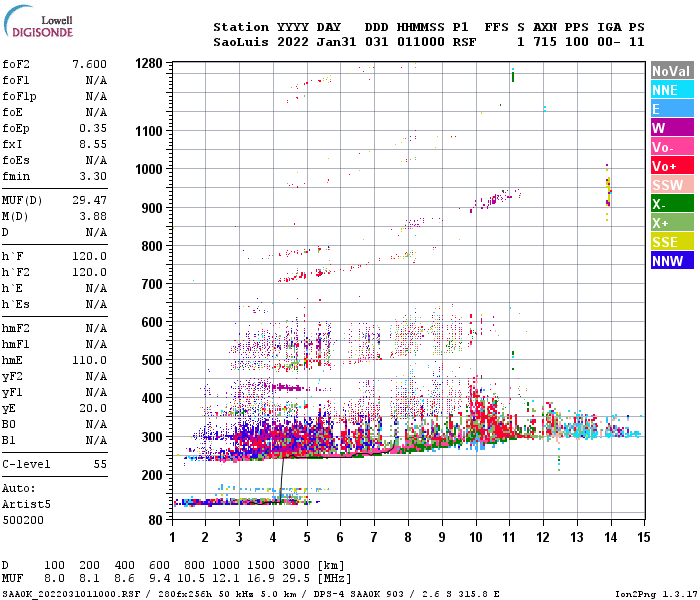Click the 5 MHz frequency axis label
The width and height of the screenshot is (700, 600).
point(307,537)
